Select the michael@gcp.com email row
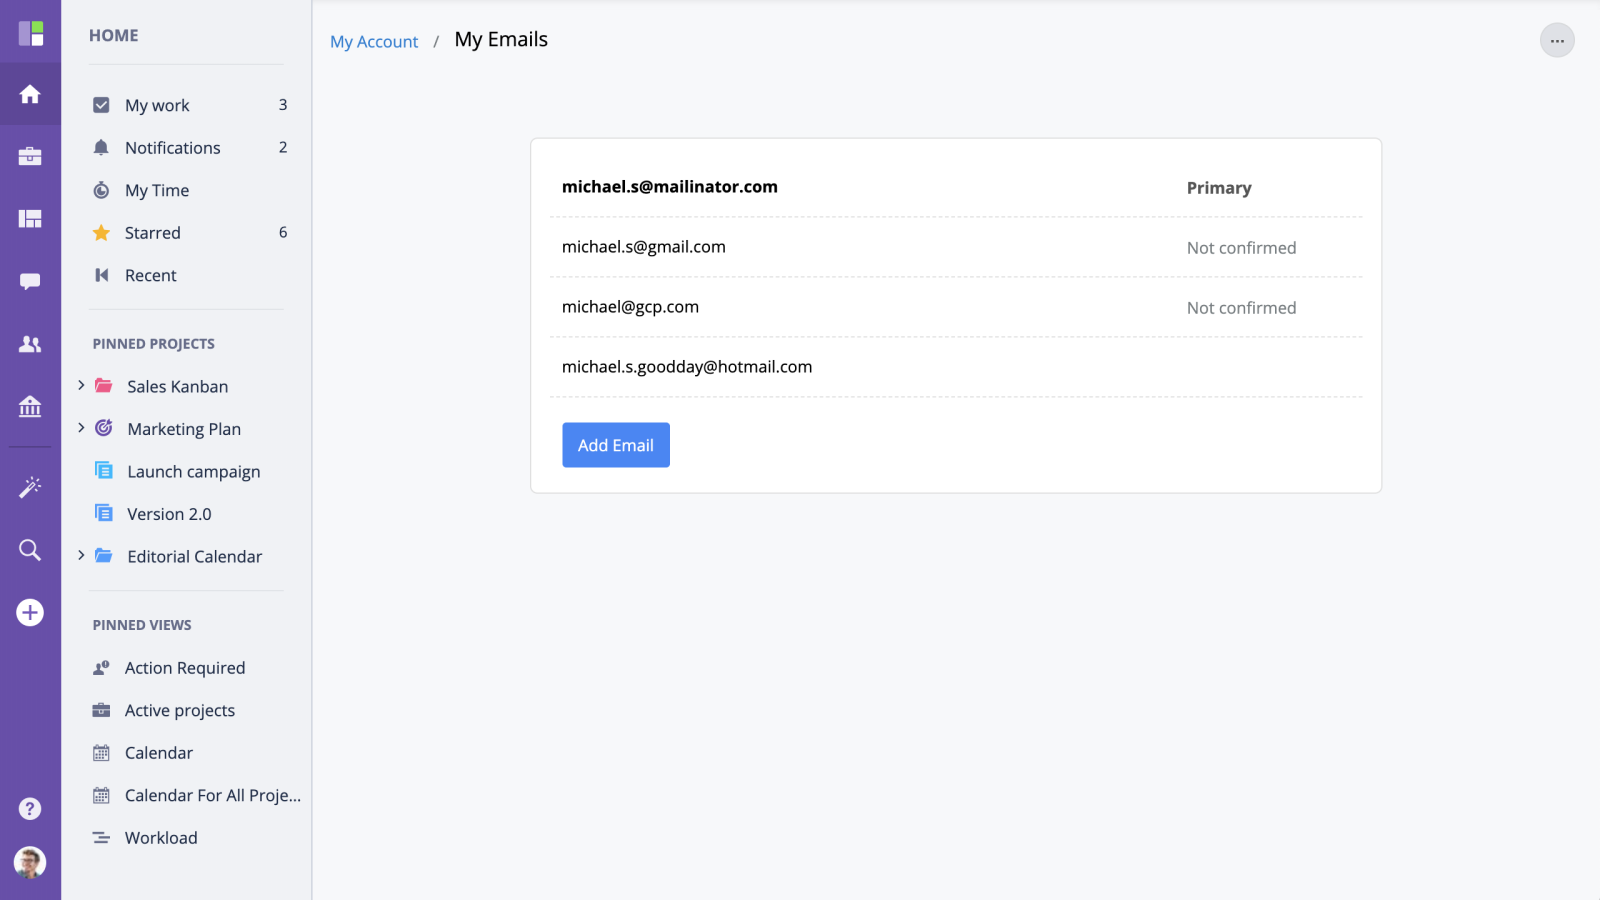1600x900 pixels. tap(956, 307)
